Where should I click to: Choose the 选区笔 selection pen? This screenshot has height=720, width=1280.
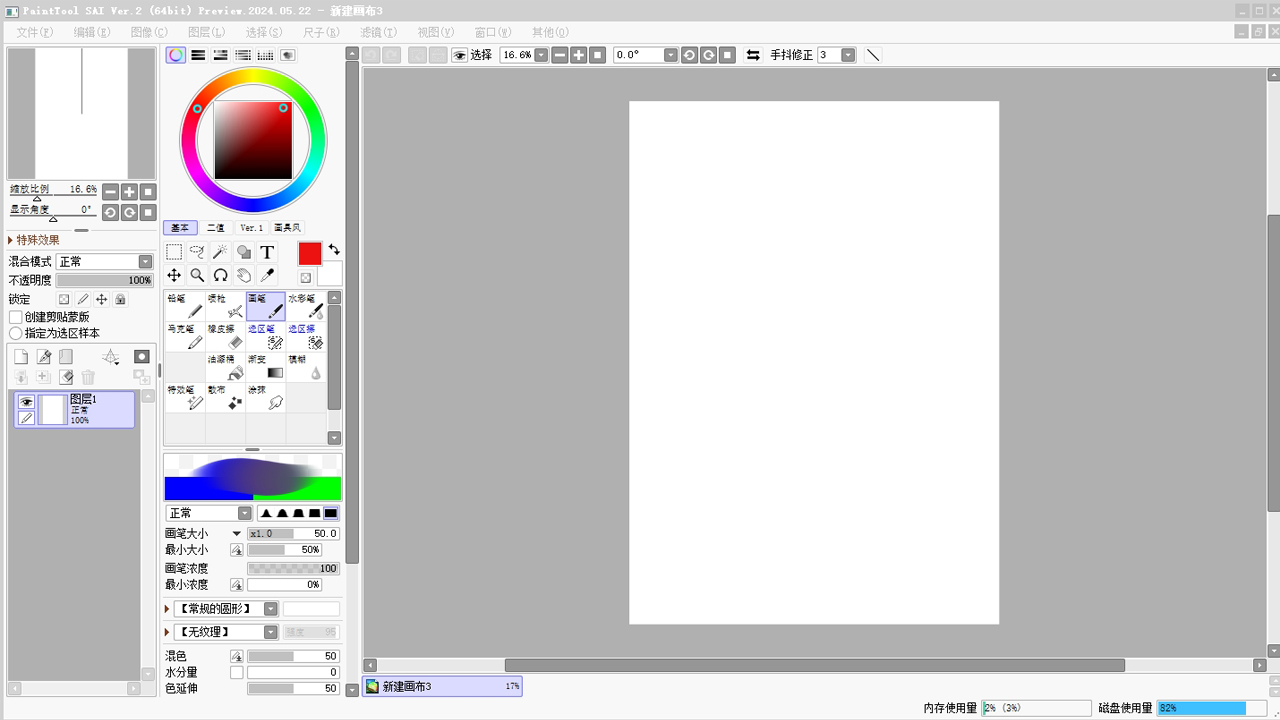(266, 336)
